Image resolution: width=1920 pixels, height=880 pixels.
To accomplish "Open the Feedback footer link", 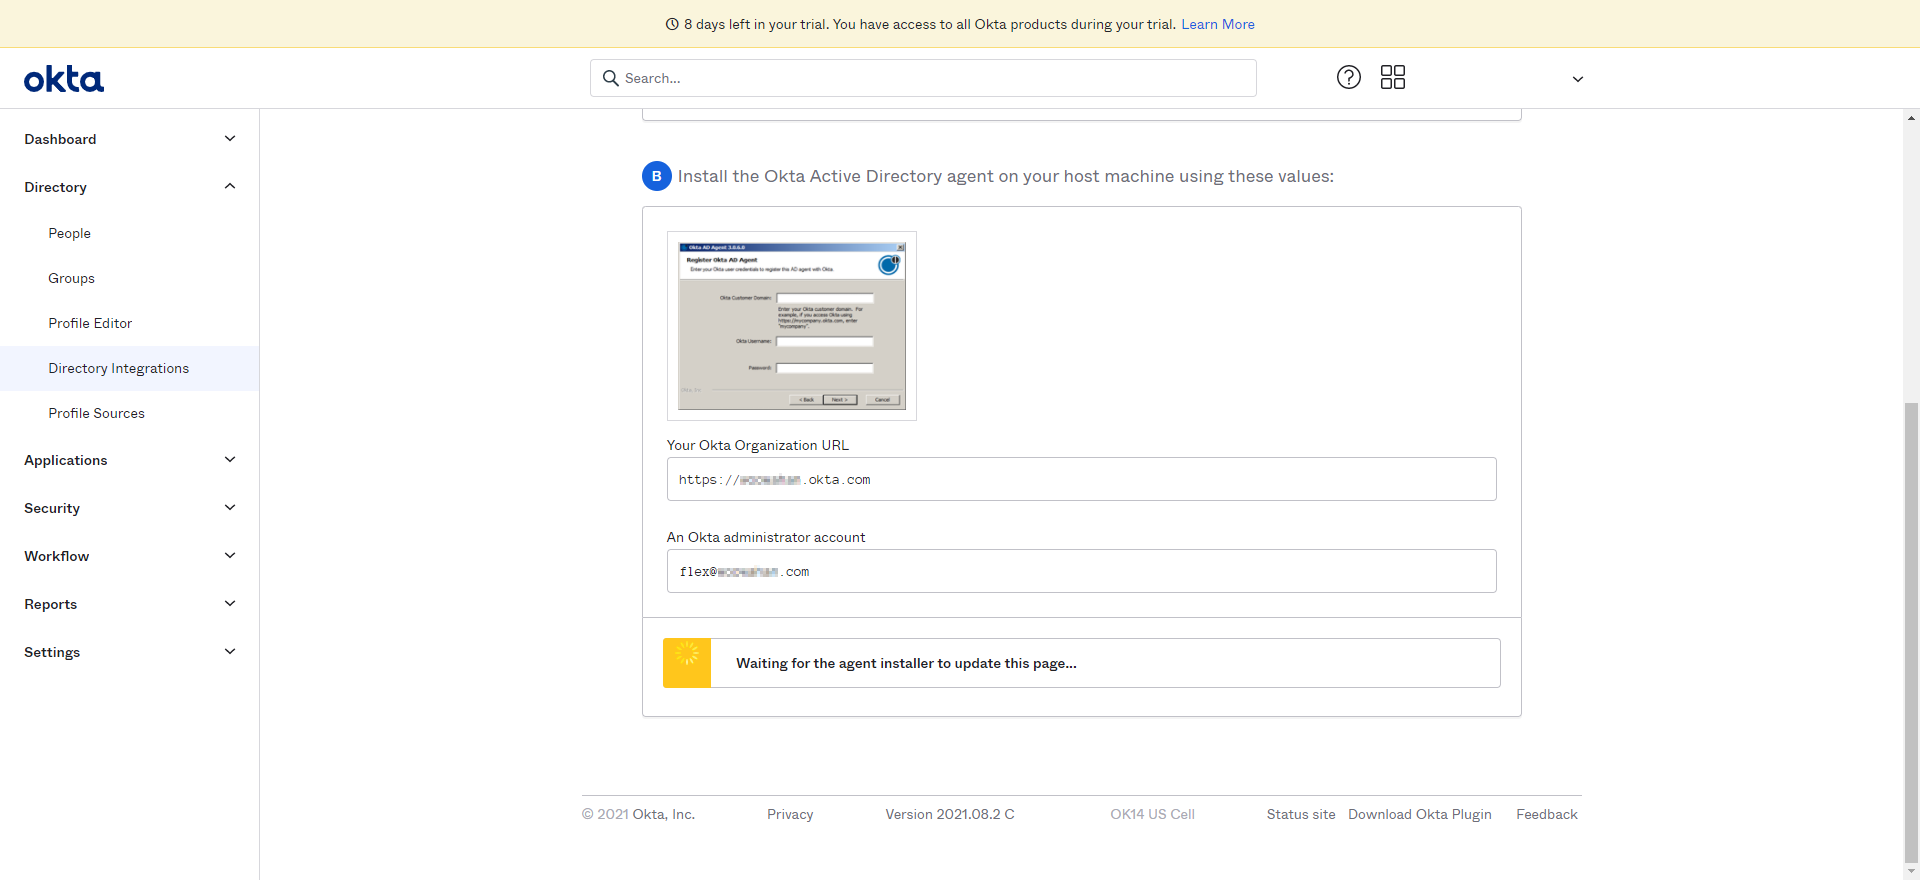I will [x=1547, y=814].
